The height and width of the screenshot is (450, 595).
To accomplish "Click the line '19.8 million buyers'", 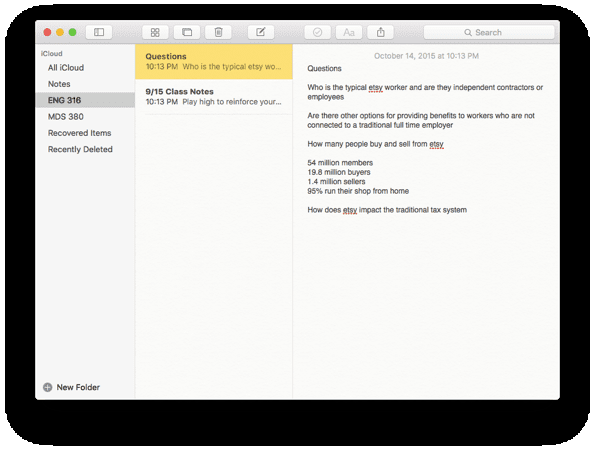I will click(339, 172).
